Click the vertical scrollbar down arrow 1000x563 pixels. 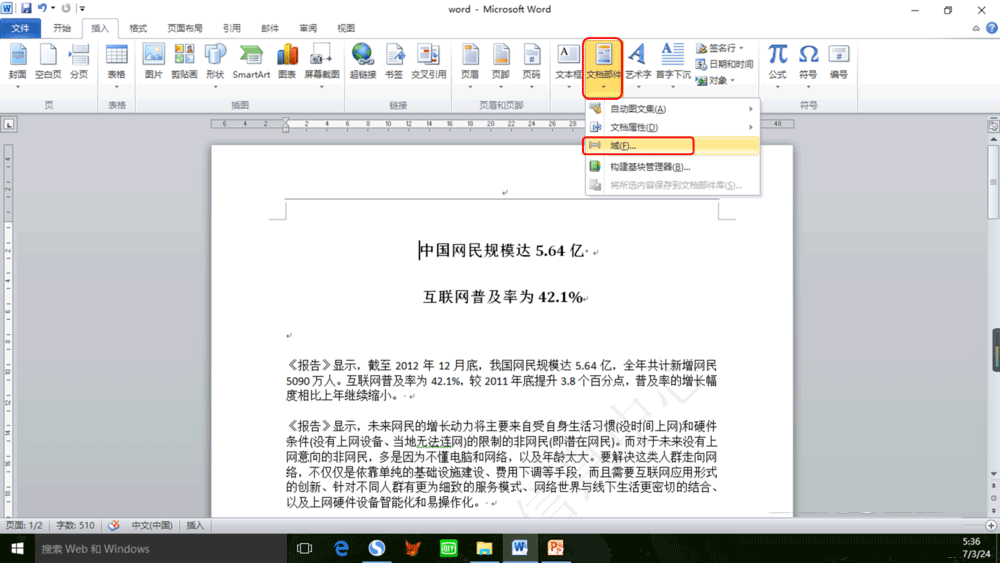click(993, 474)
